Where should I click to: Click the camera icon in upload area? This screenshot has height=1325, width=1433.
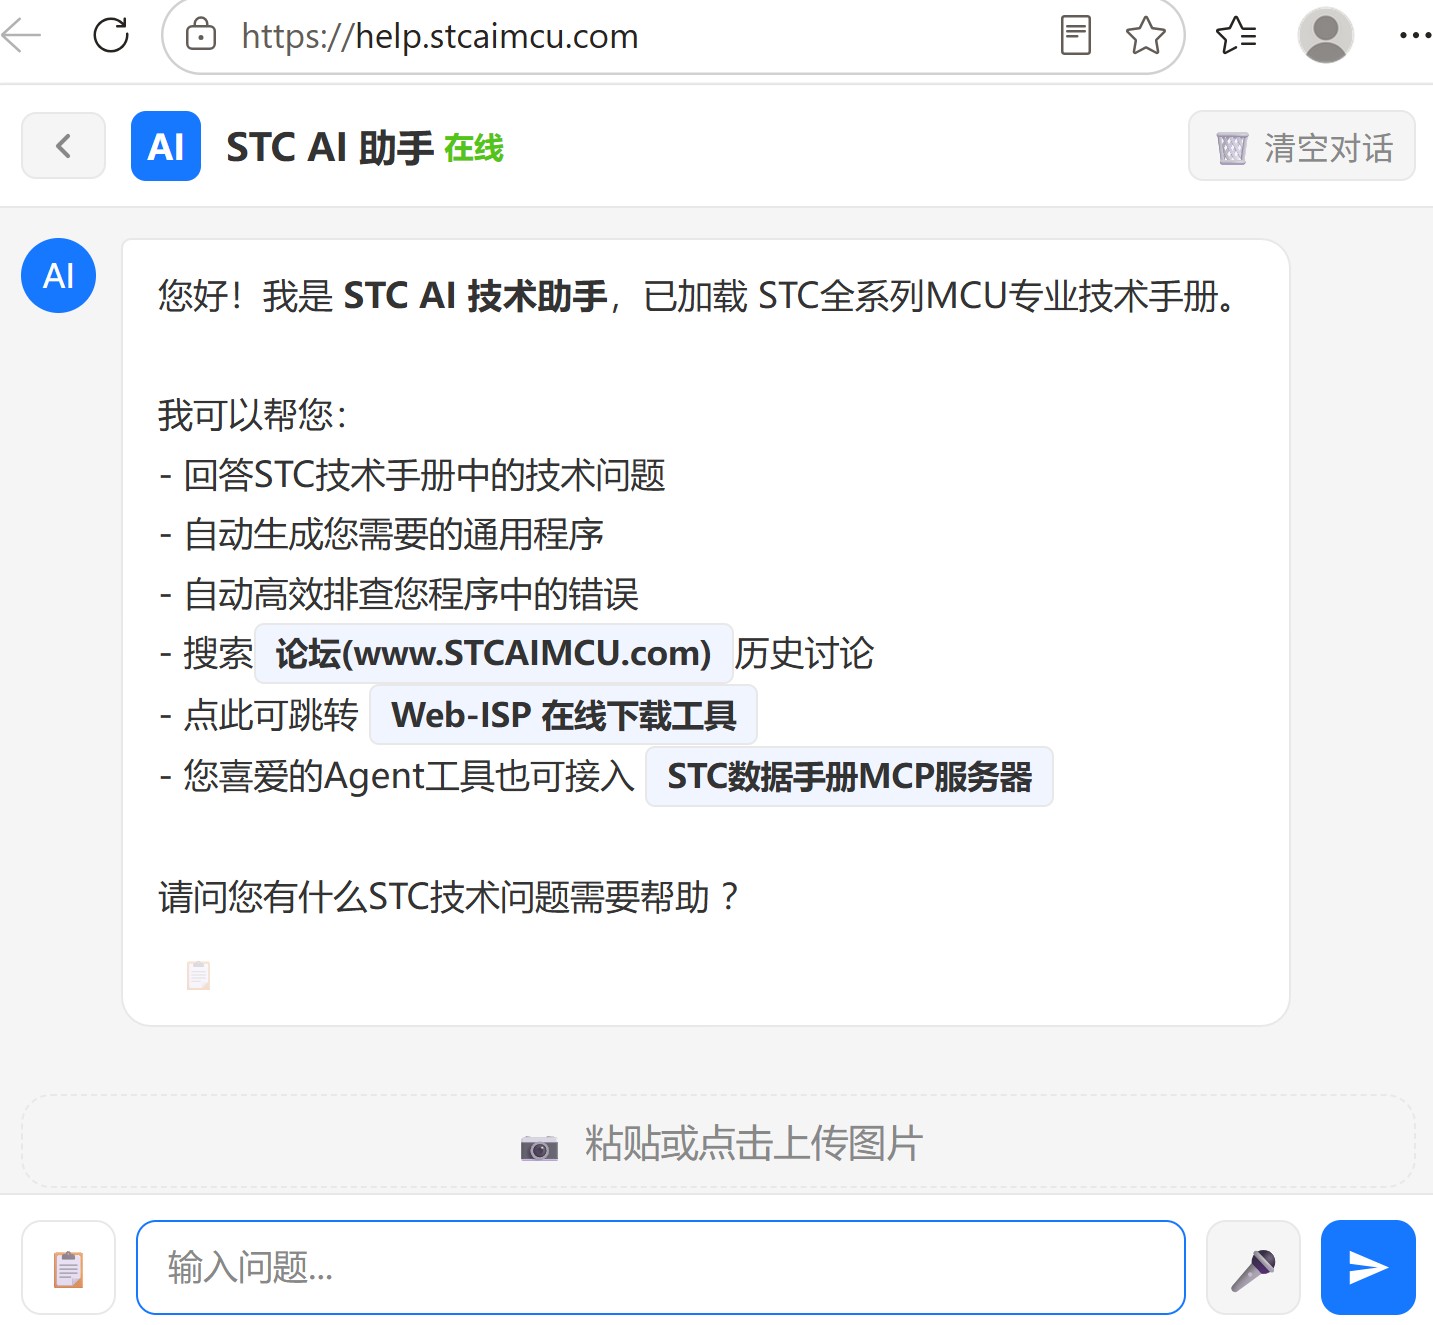pos(540,1146)
